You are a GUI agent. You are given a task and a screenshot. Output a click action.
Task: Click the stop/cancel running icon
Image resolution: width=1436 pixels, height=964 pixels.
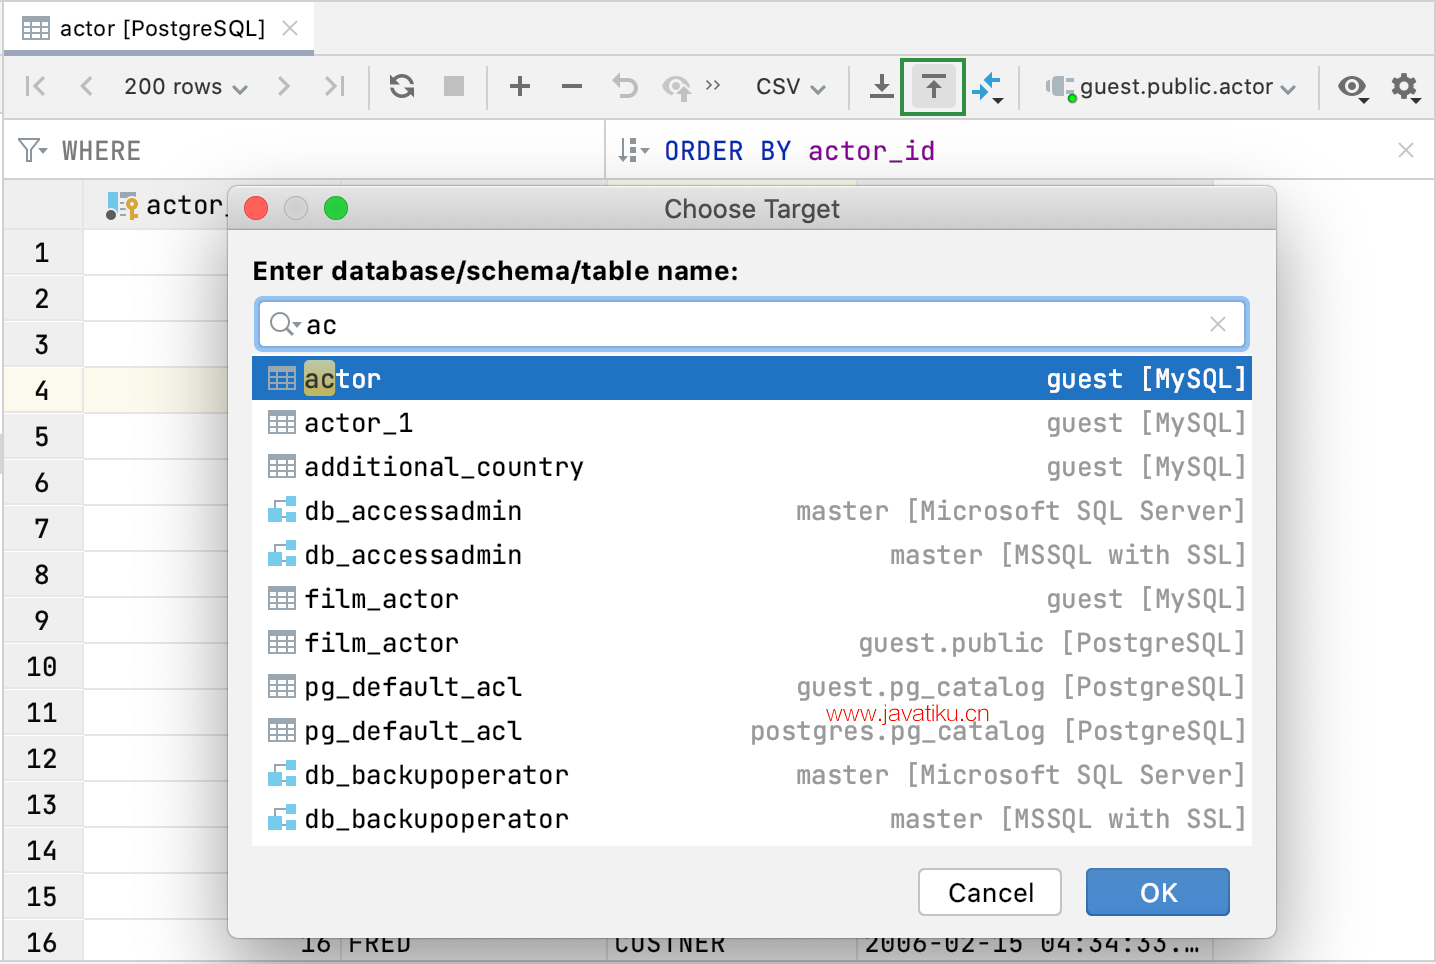(x=454, y=87)
